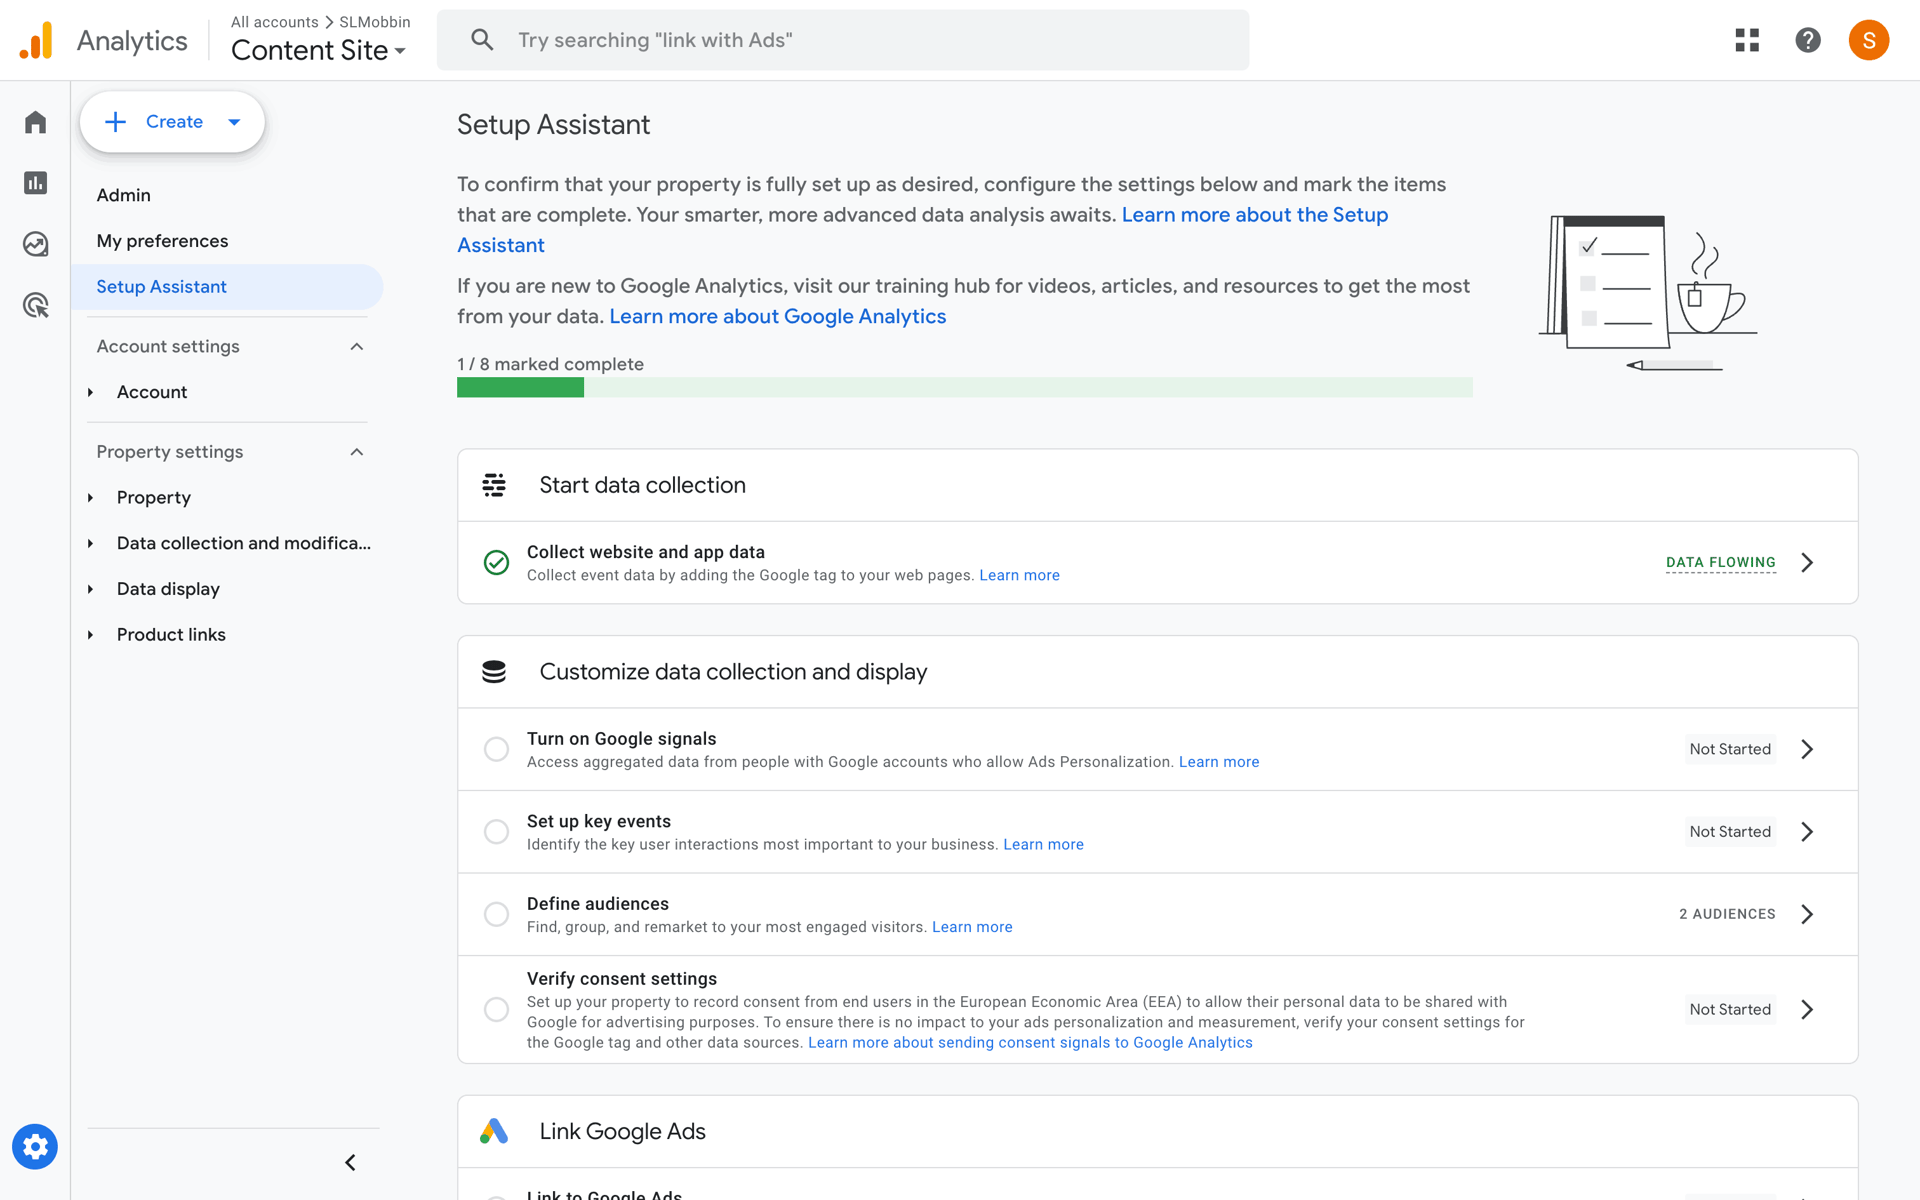The image size is (1920, 1200).
Task: Mark Set up key events as complete
Action: click(x=496, y=832)
